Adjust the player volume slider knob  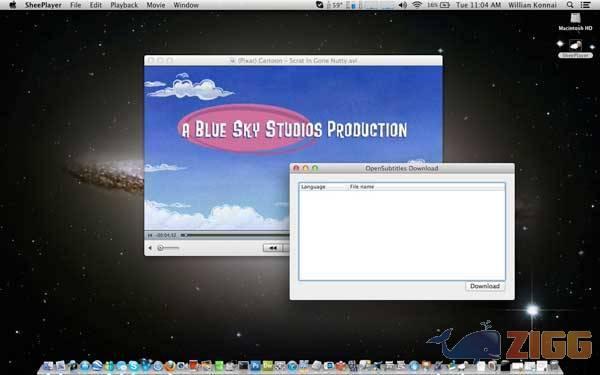pyautogui.click(x=161, y=248)
